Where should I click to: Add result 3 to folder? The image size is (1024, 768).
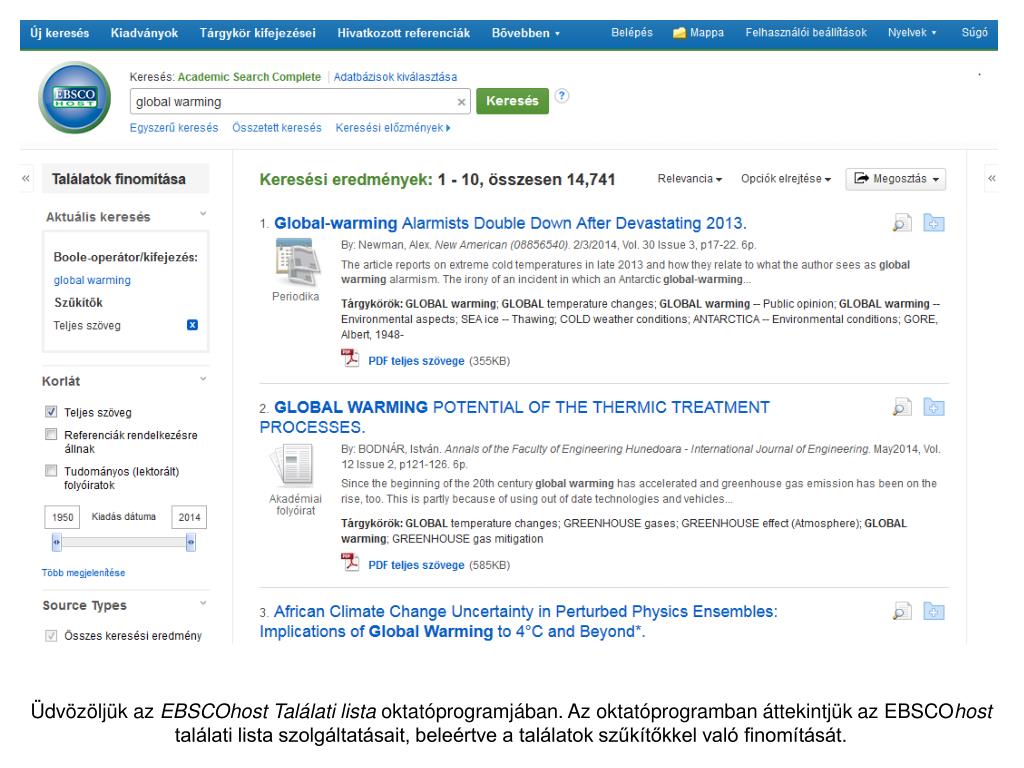[x=934, y=612]
